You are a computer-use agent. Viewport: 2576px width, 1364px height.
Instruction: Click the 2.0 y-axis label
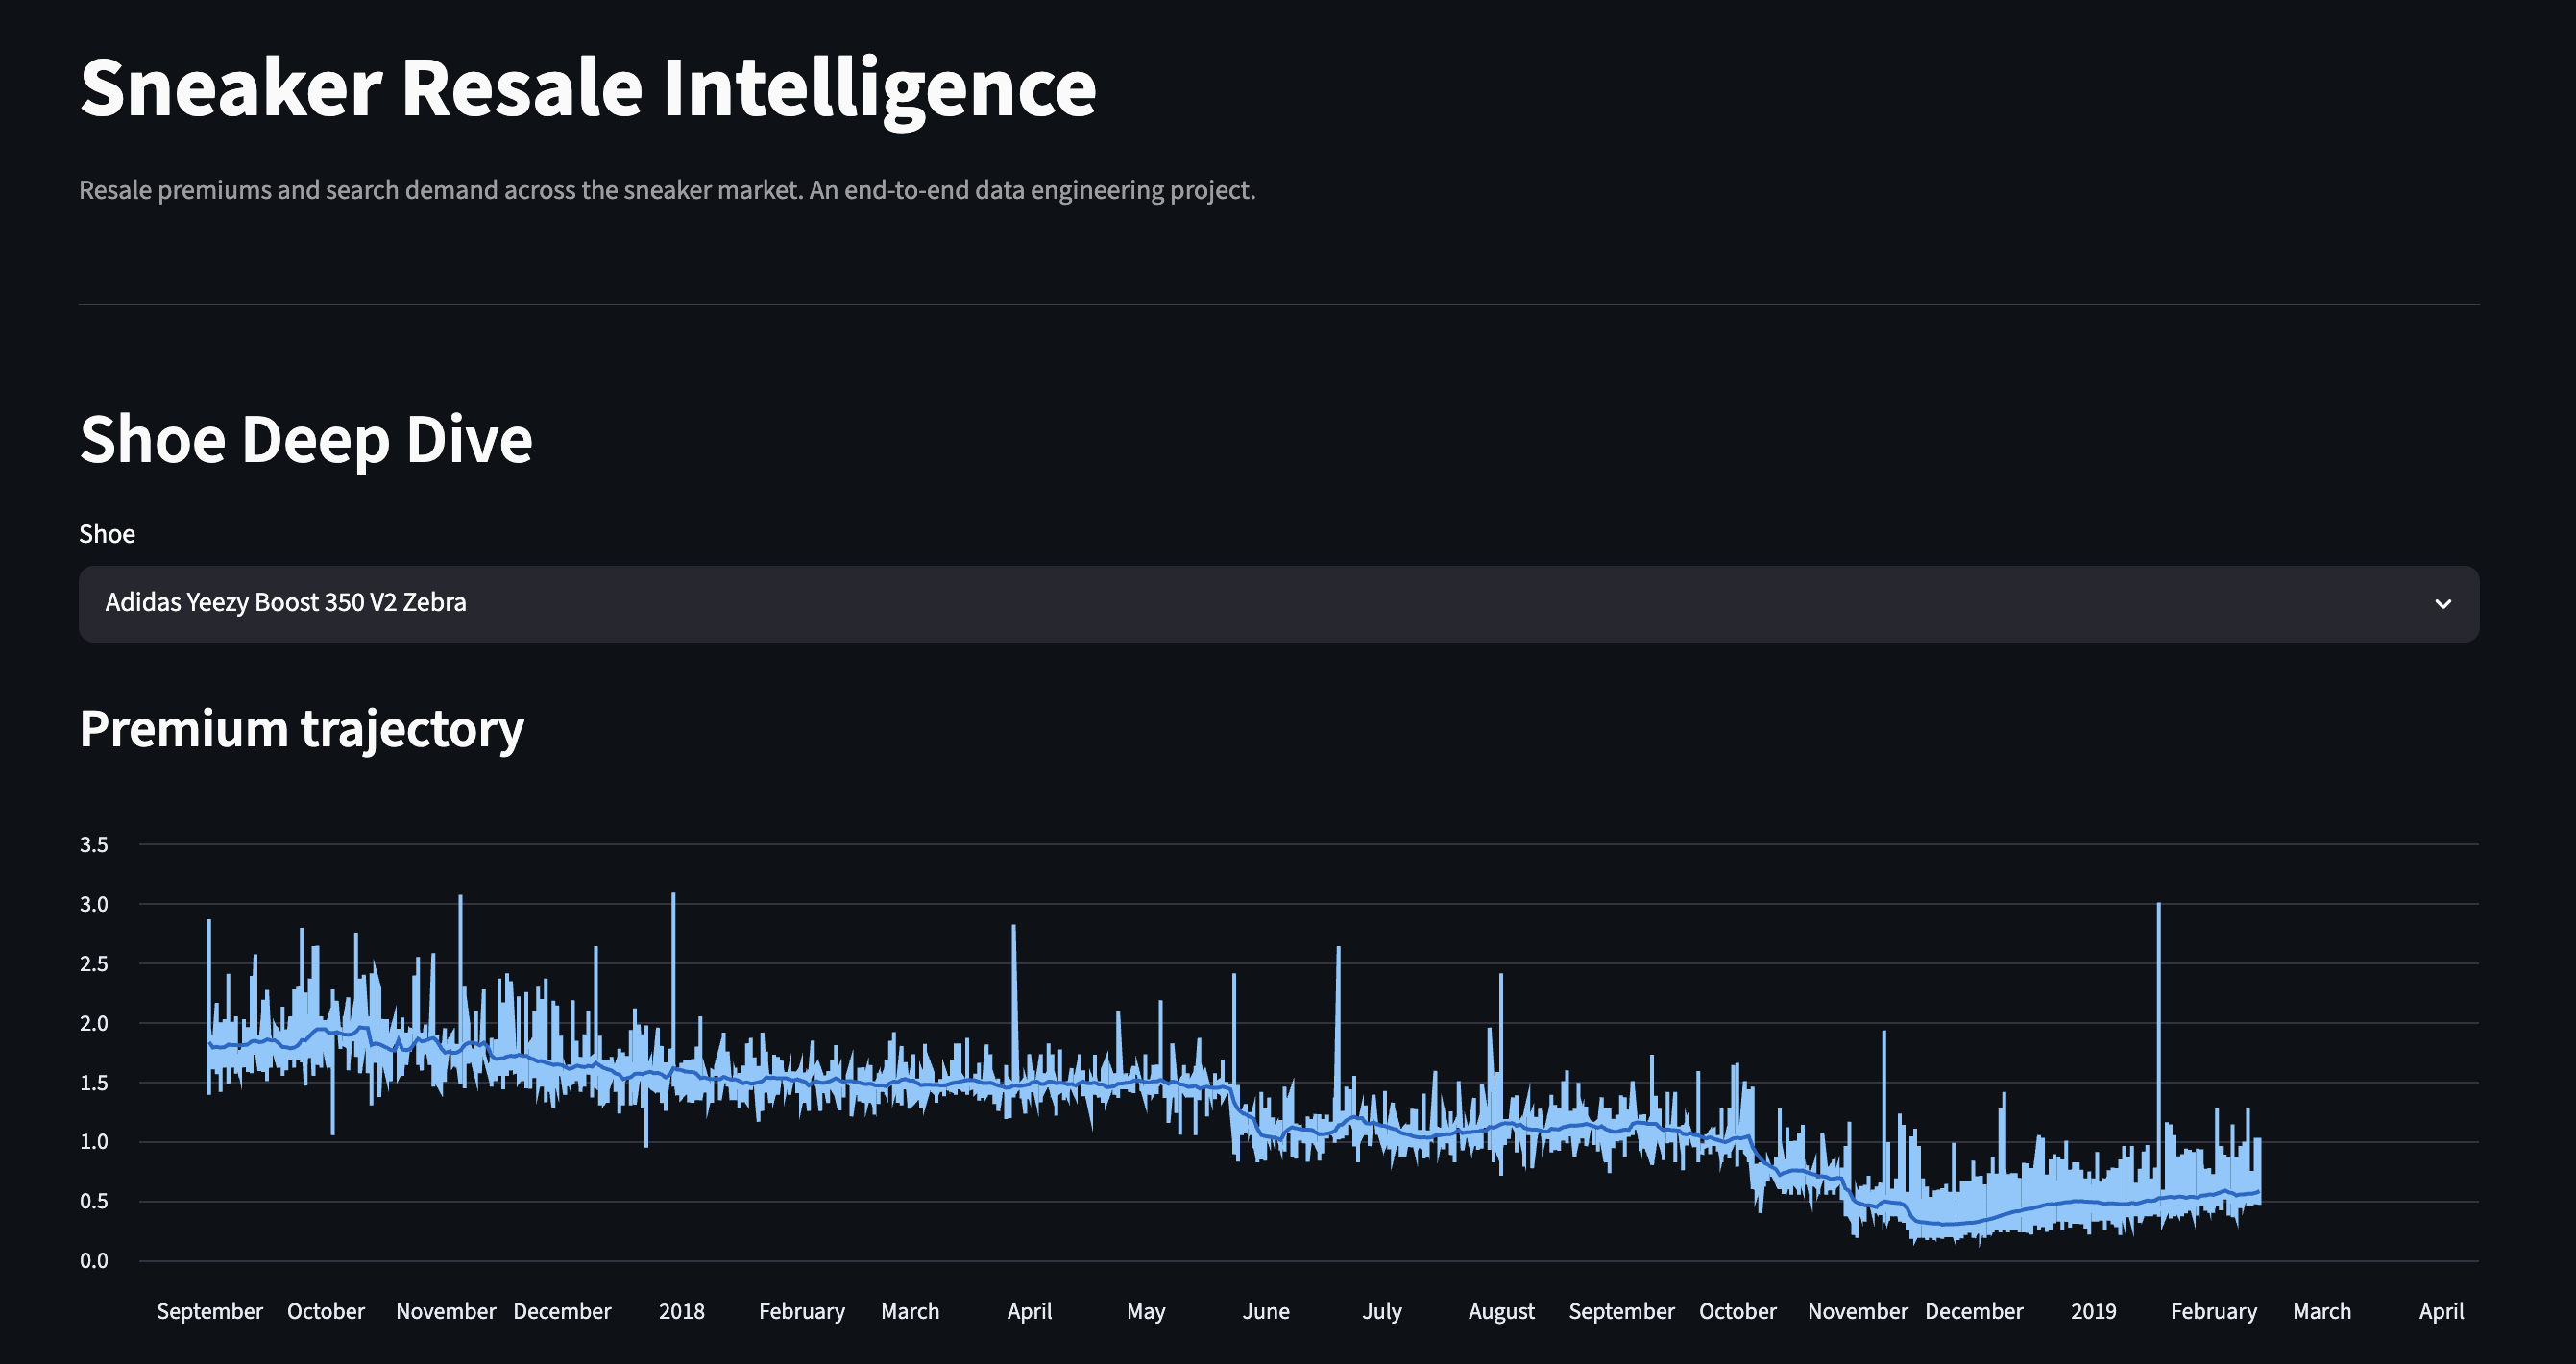pyautogui.click(x=94, y=1023)
